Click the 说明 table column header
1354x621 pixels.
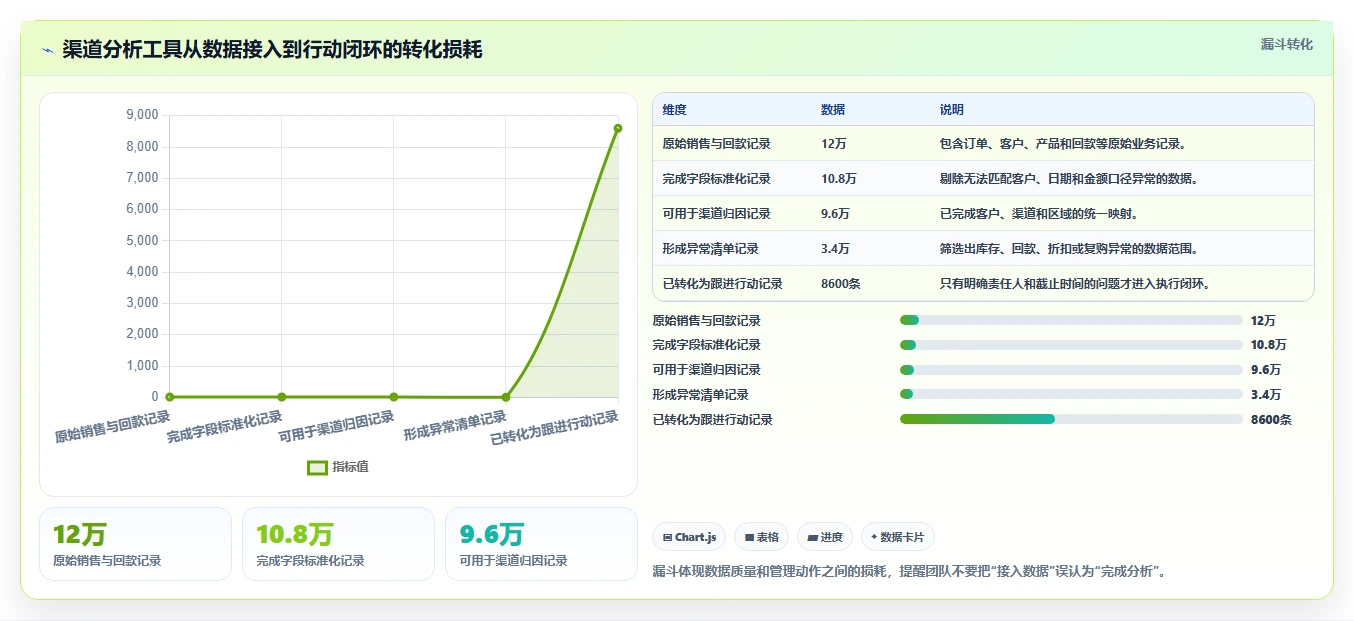coord(951,110)
